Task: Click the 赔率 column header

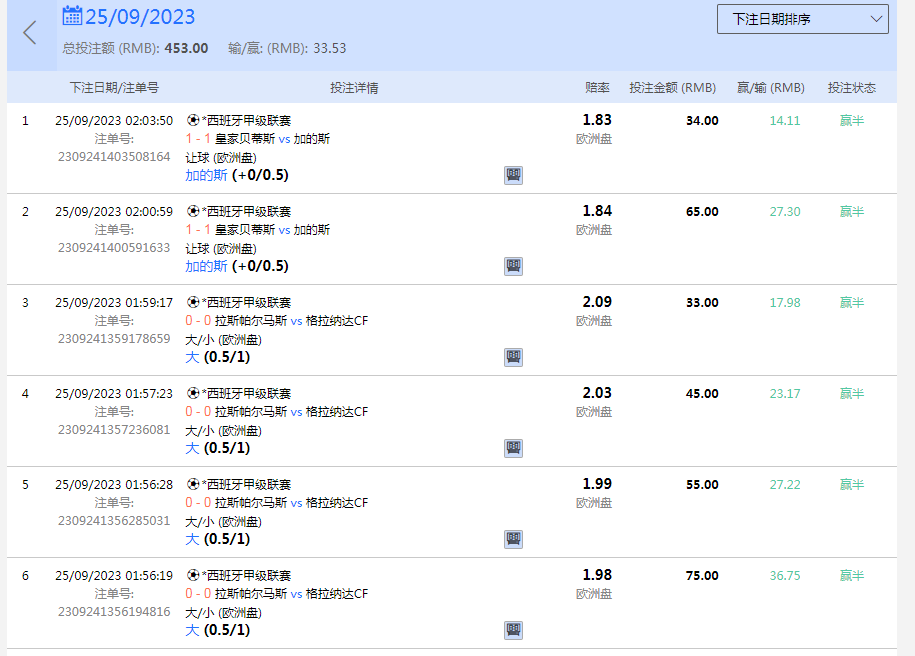Action: (x=597, y=88)
